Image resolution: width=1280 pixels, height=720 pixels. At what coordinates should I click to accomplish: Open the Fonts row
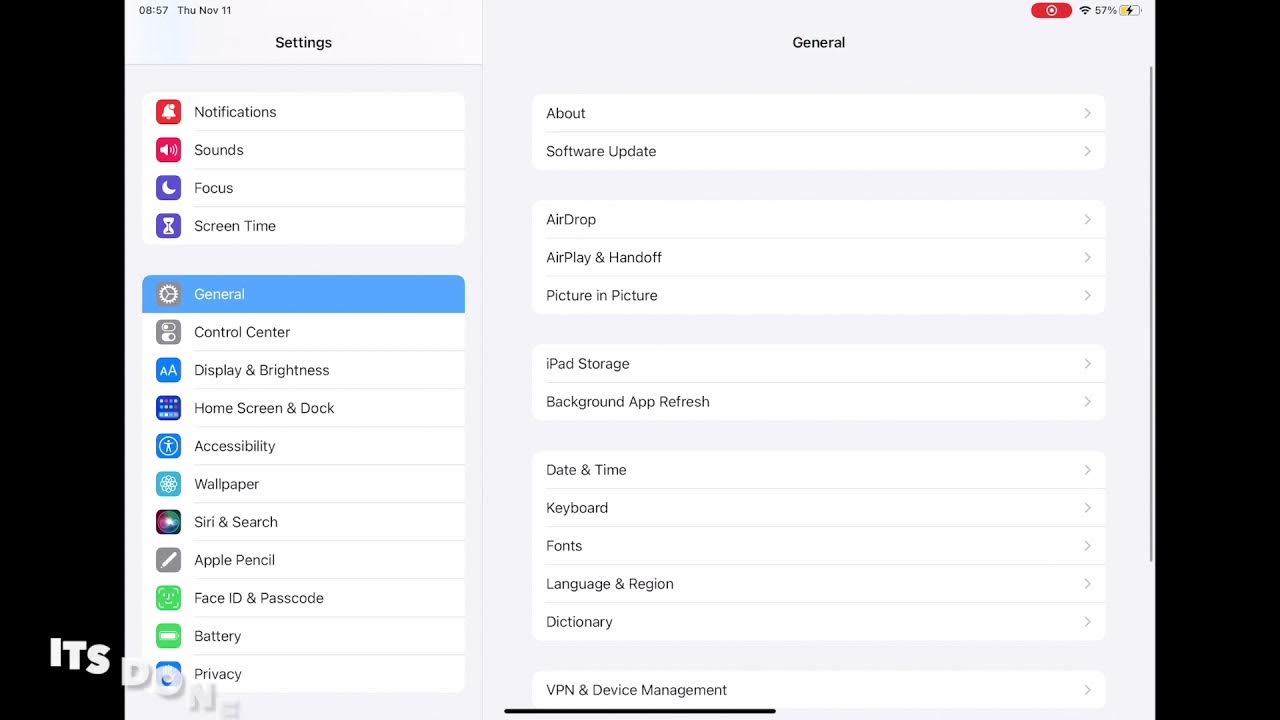coord(818,546)
